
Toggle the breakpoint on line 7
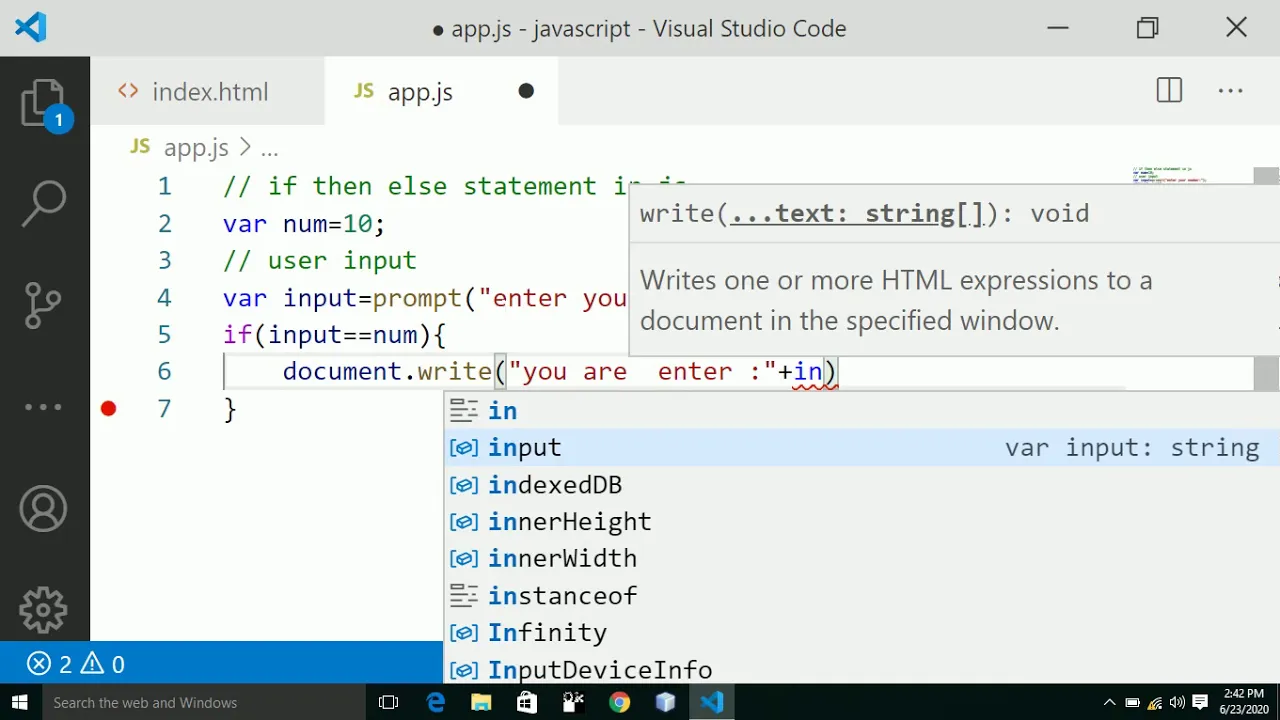pos(108,408)
